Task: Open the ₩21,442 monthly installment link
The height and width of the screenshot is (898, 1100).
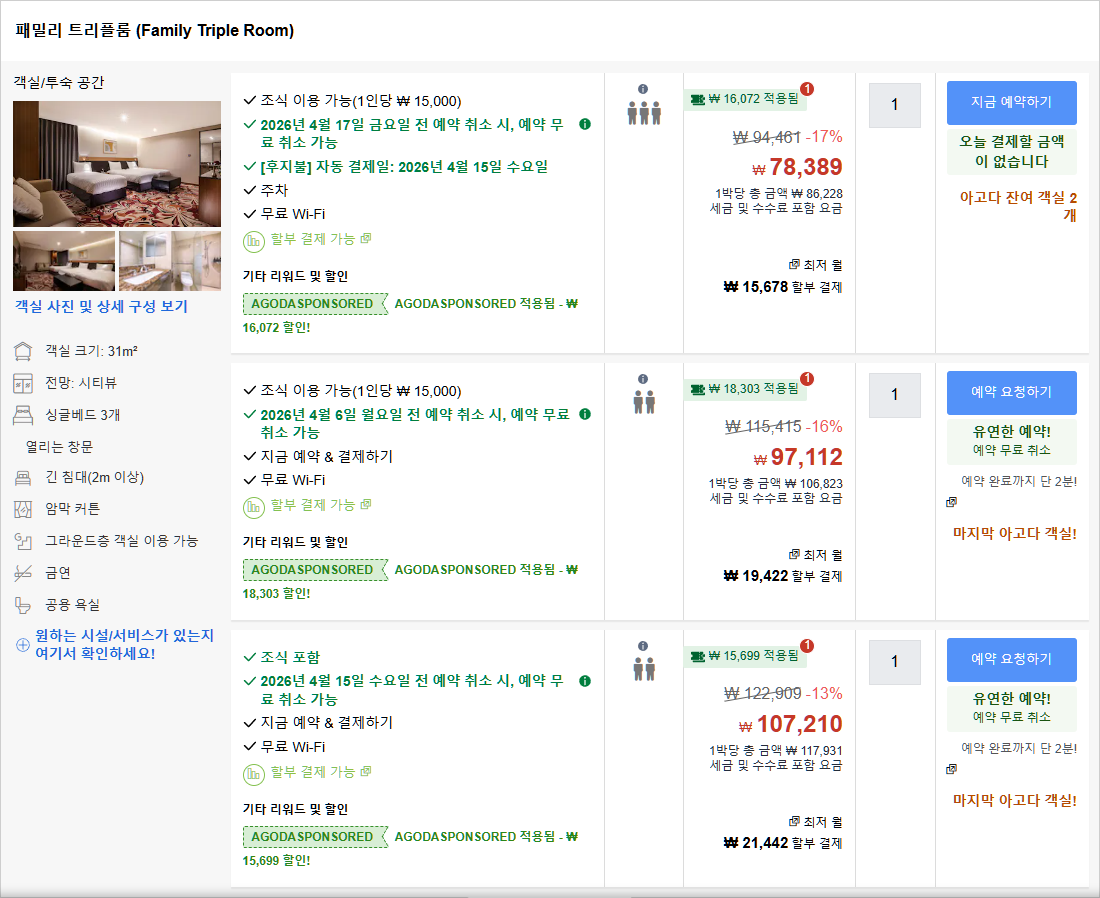Action: pos(783,843)
